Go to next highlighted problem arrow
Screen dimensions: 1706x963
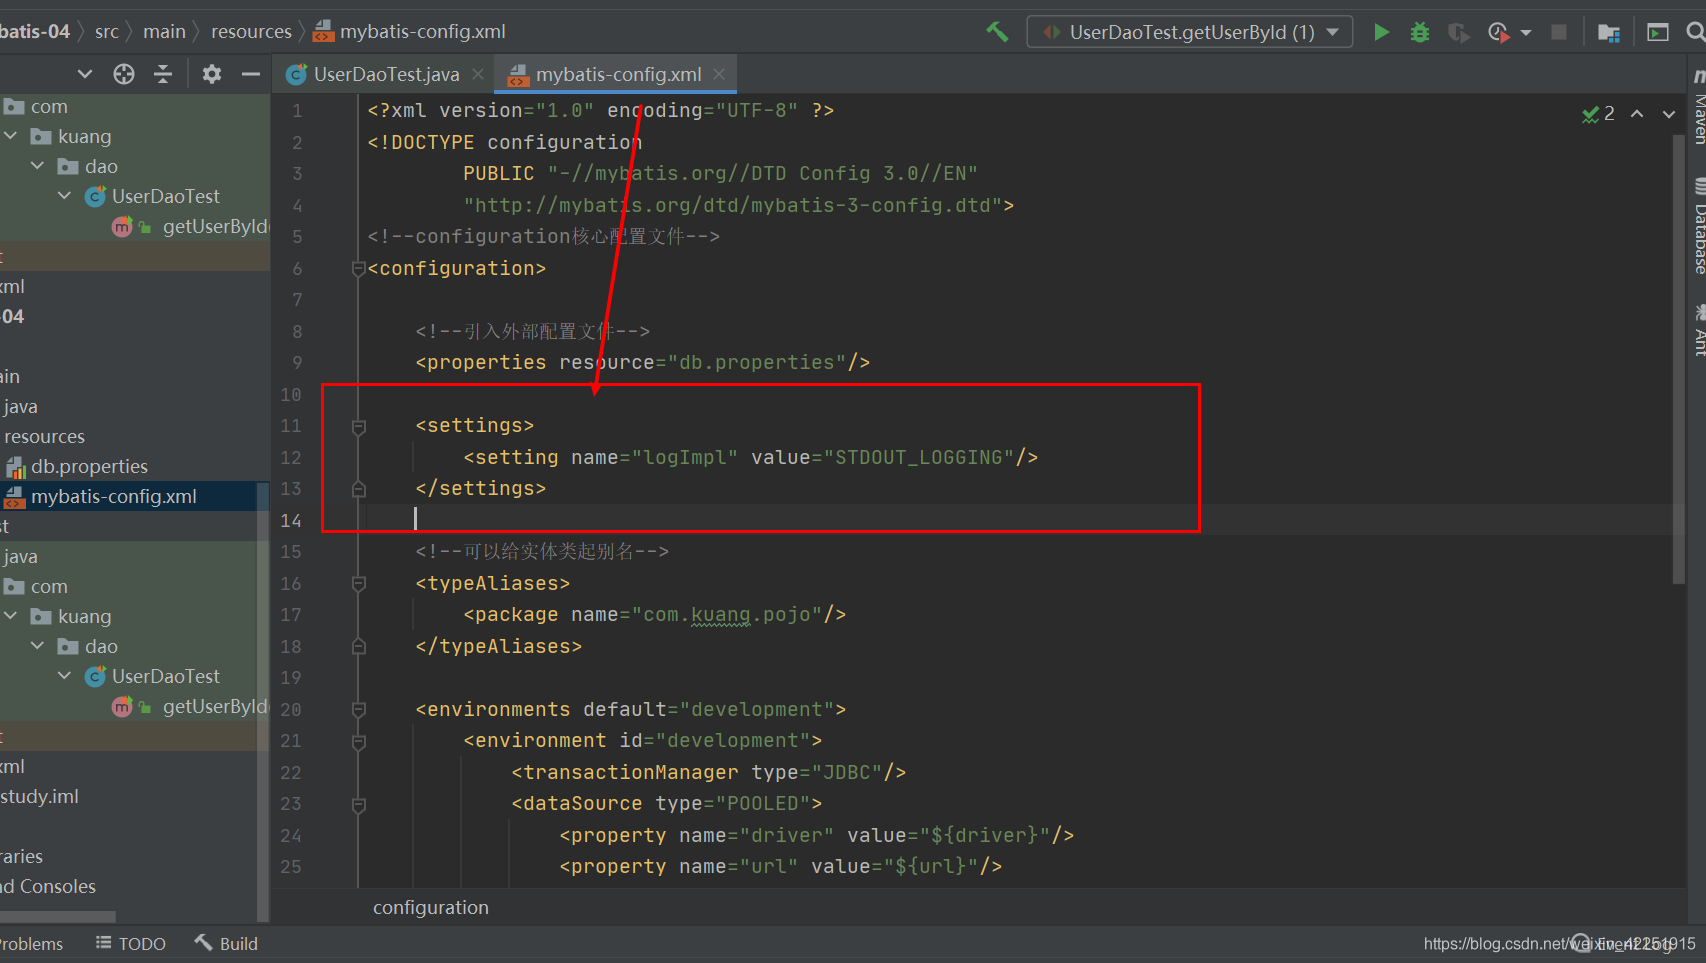[x=1669, y=114]
